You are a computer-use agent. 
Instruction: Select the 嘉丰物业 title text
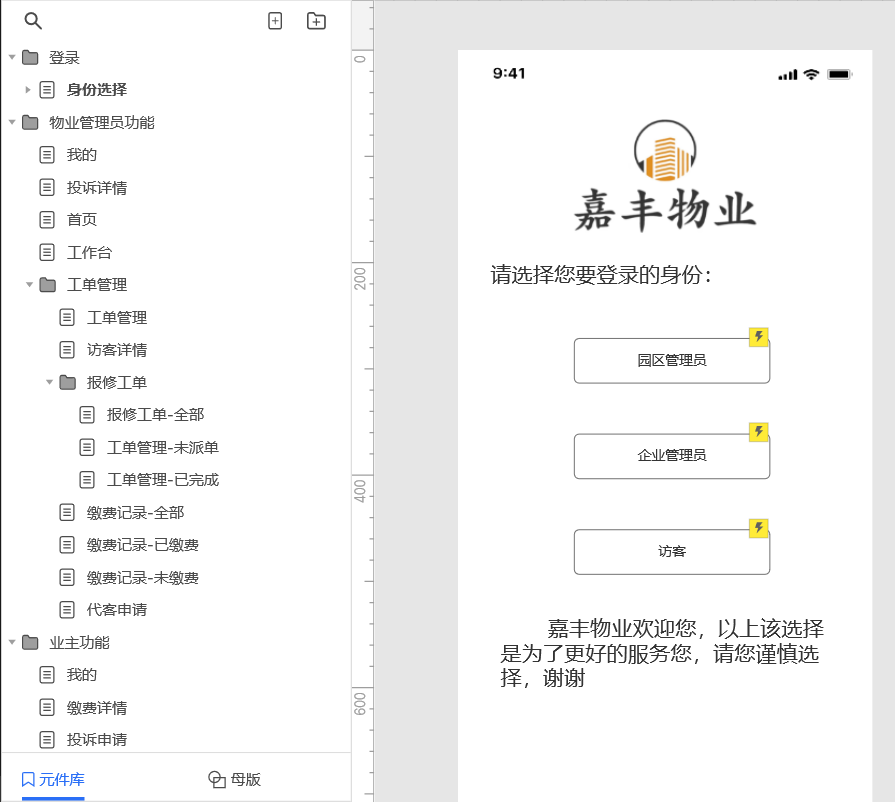pos(665,211)
